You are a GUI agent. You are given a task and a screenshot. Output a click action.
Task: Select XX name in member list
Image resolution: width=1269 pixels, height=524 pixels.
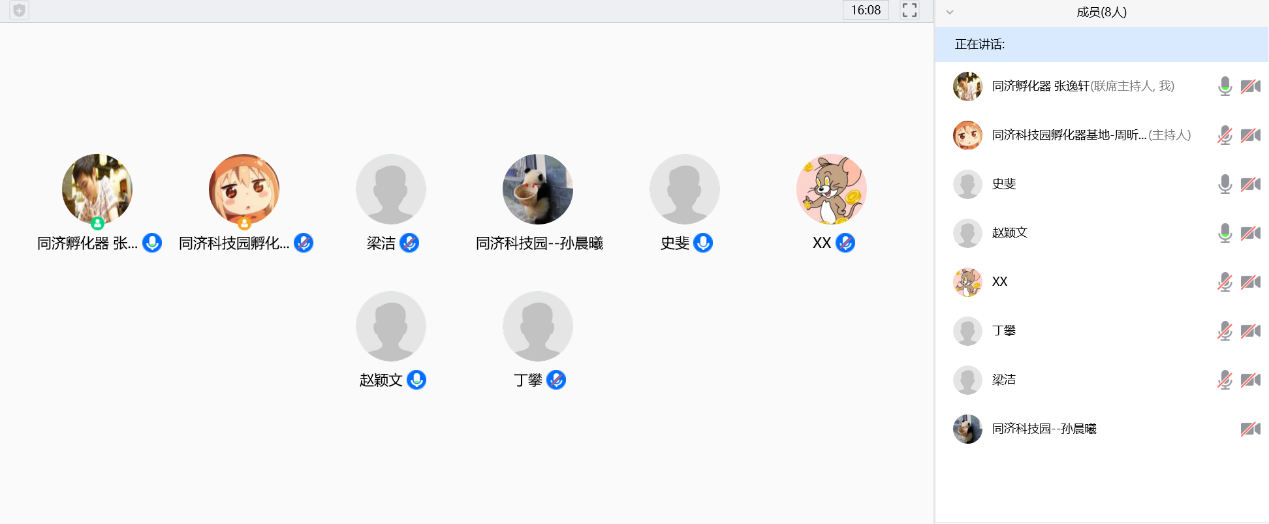1000,282
